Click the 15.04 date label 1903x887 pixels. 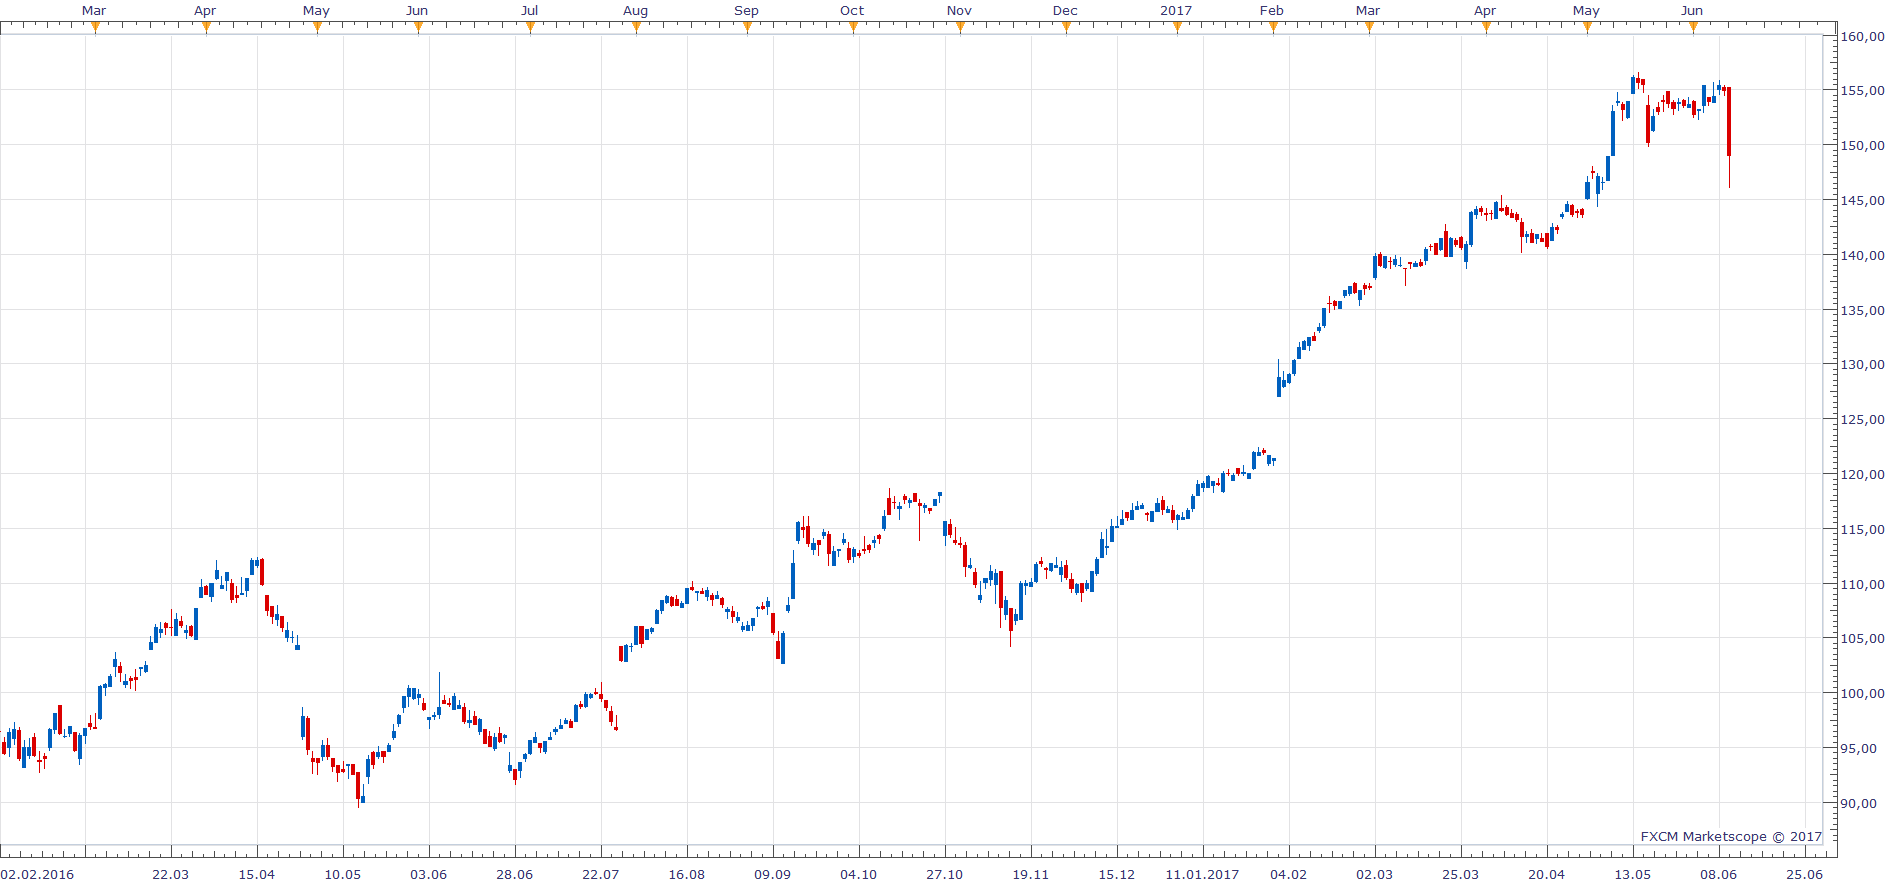[x=256, y=874]
